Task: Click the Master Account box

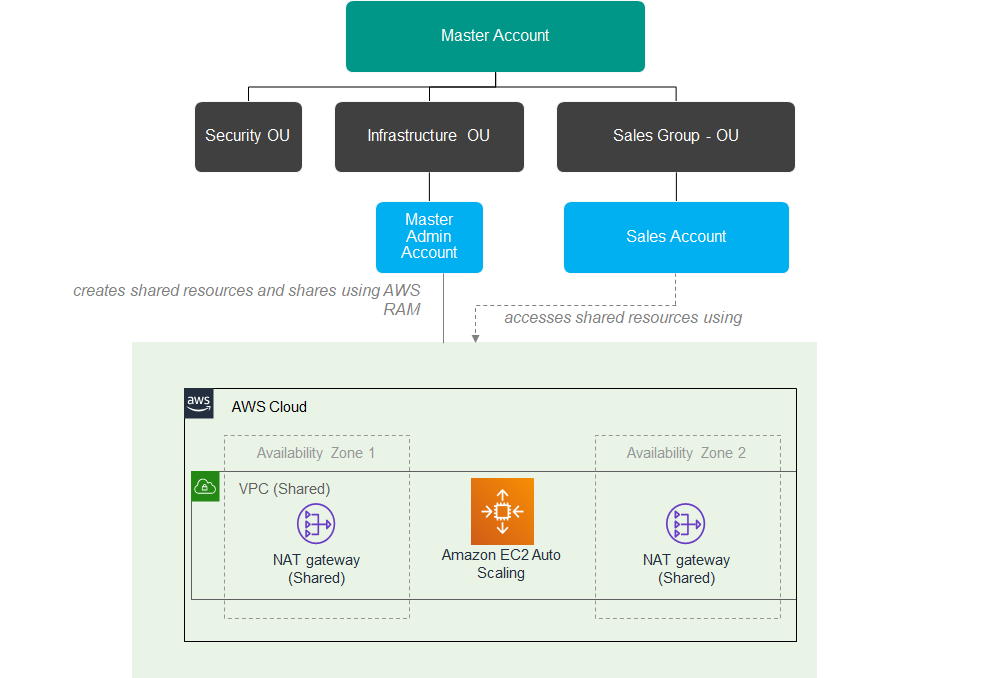Action: 495,36
